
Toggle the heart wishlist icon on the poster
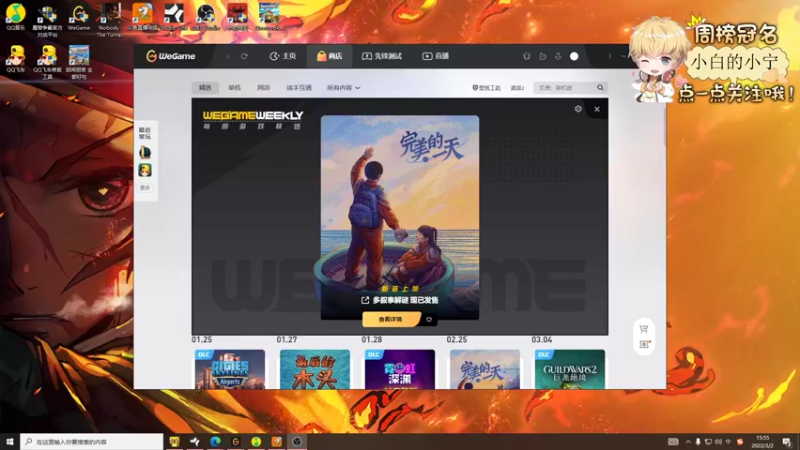[429, 319]
